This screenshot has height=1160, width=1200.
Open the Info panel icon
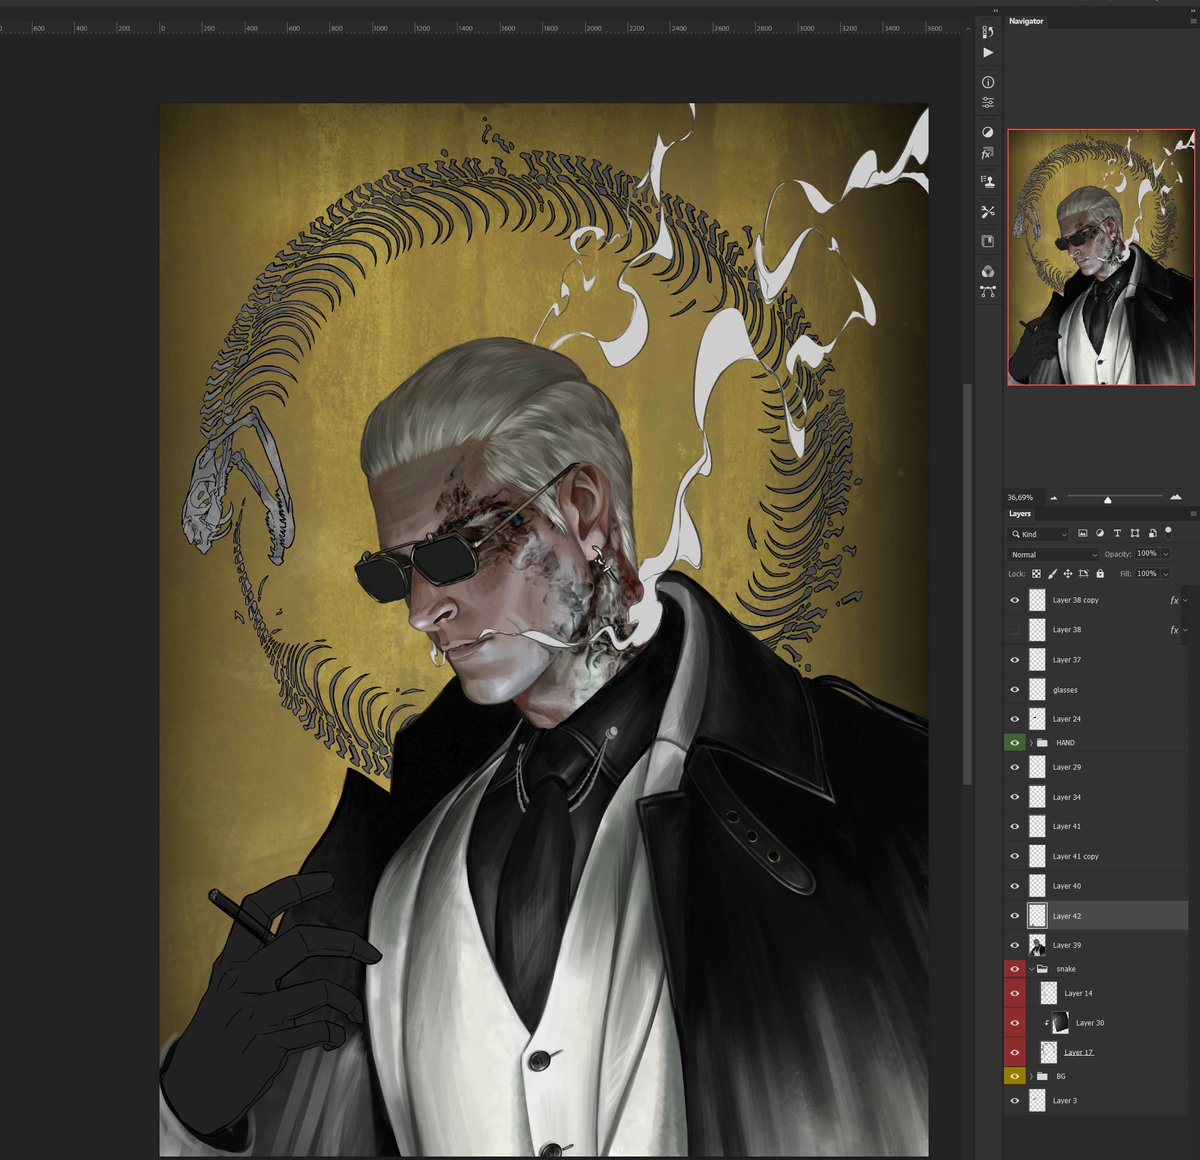pos(988,82)
